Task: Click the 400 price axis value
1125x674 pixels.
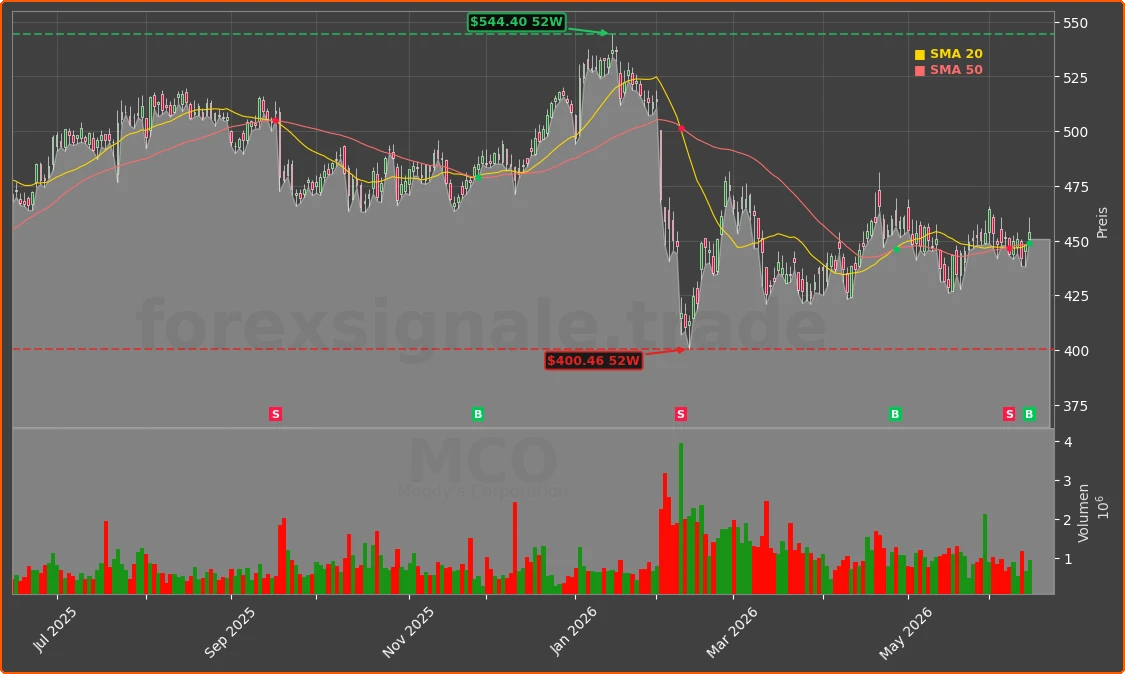Action: pyautogui.click(x=1075, y=351)
